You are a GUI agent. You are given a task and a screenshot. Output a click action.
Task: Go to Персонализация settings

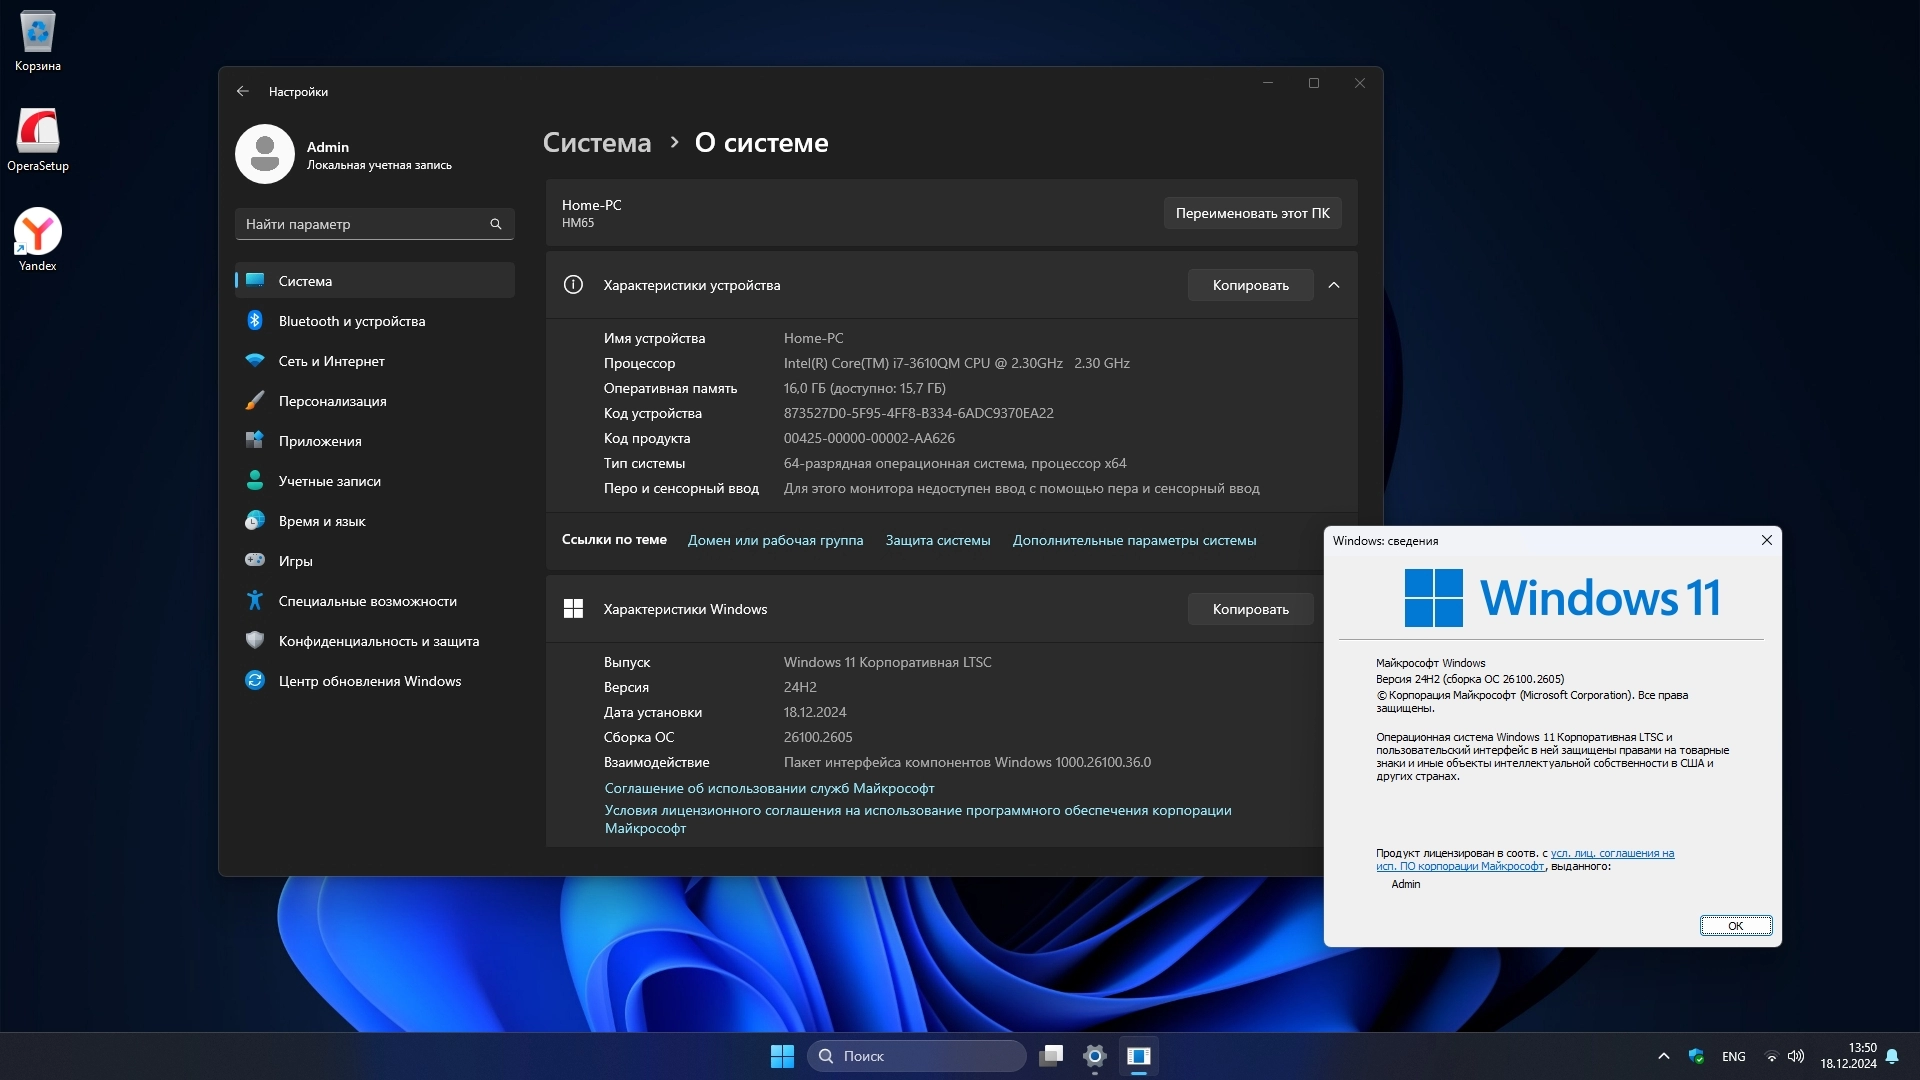tap(332, 401)
